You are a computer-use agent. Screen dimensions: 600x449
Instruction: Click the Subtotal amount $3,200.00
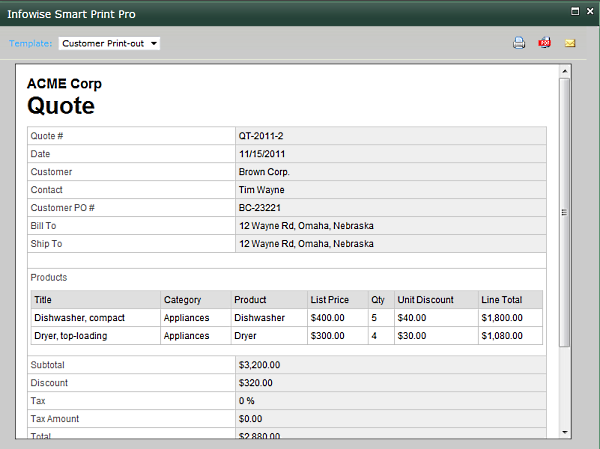[260, 365]
